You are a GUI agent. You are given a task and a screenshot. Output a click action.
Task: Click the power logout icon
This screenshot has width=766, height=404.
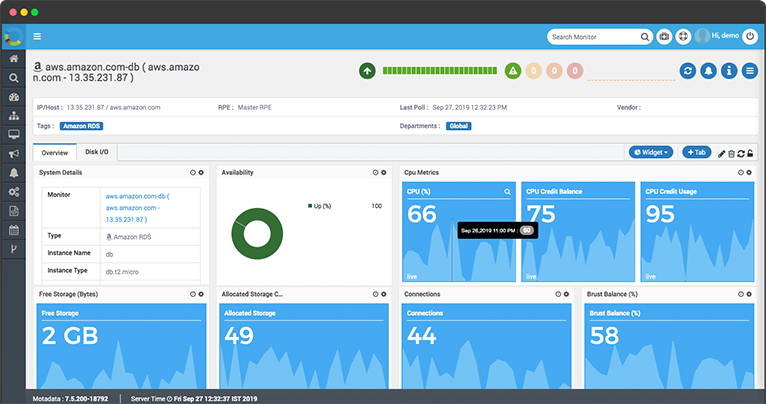click(x=750, y=37)
